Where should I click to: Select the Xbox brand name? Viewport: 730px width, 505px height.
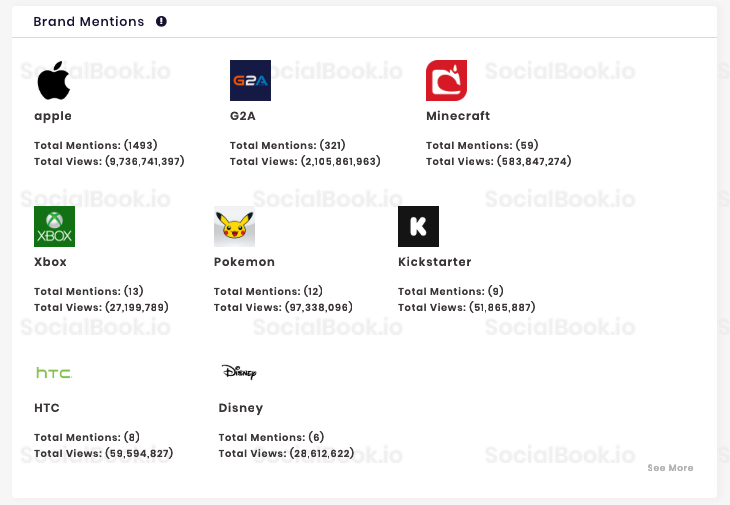(50, 262)
